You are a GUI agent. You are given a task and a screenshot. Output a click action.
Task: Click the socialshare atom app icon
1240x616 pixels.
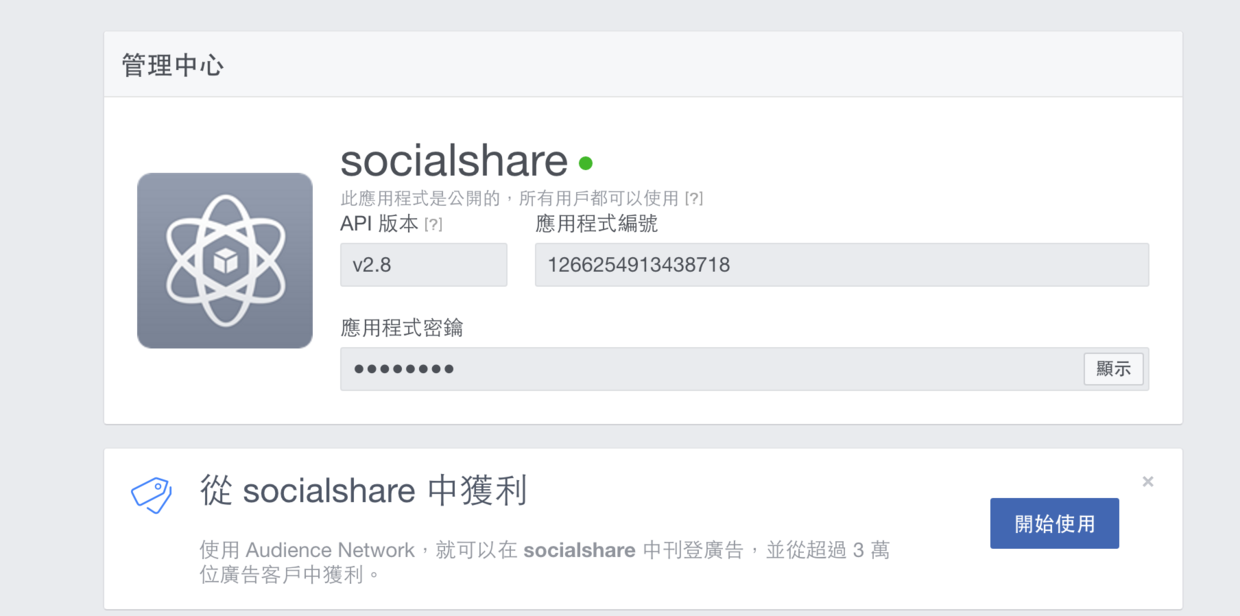pyautogui.click(x=225, y=261)
